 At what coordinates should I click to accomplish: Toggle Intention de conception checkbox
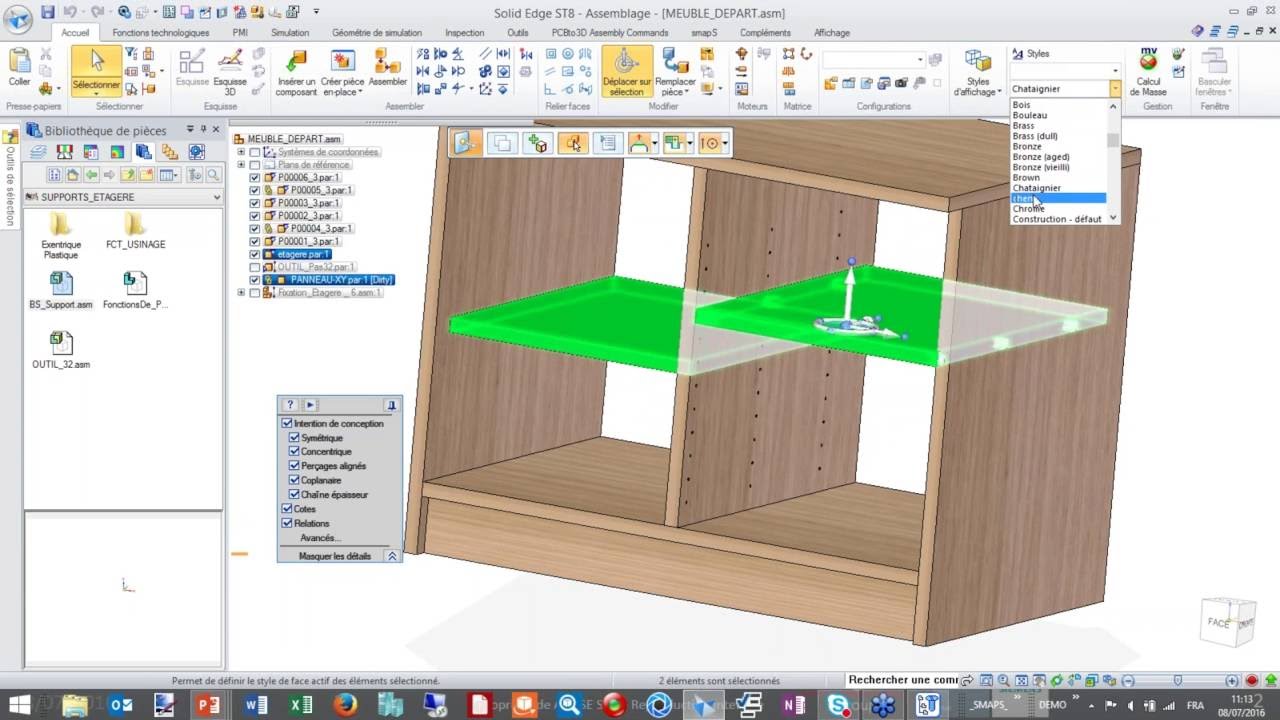click(287, 424)
